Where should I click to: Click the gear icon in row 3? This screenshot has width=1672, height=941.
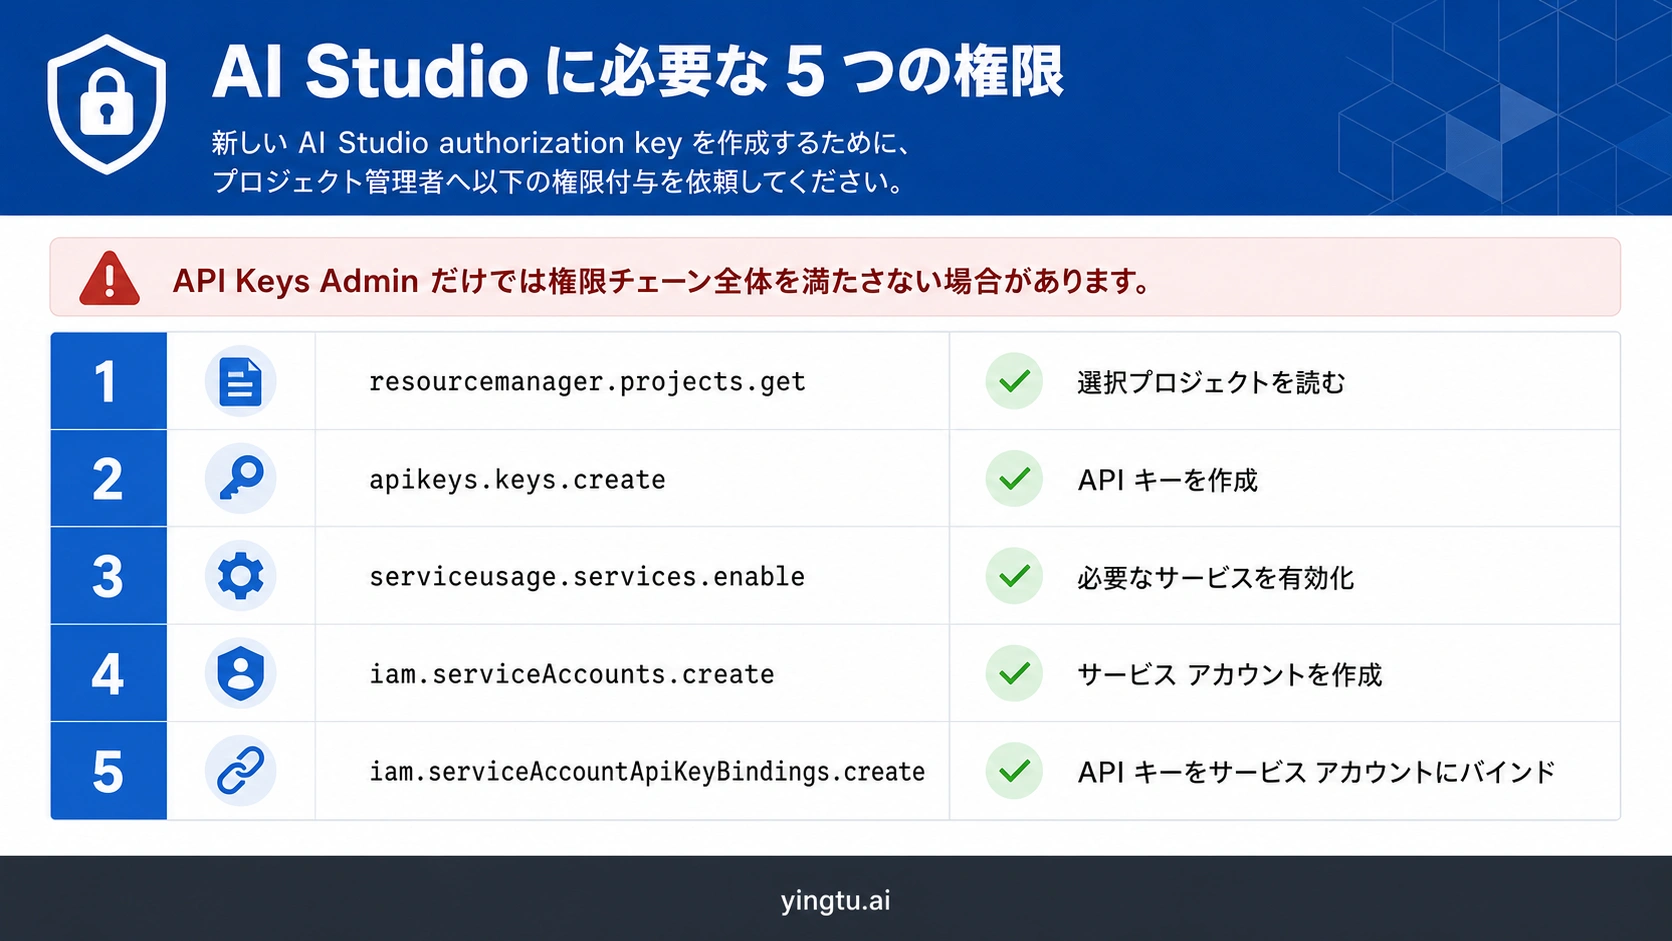(x=241, y=576)
